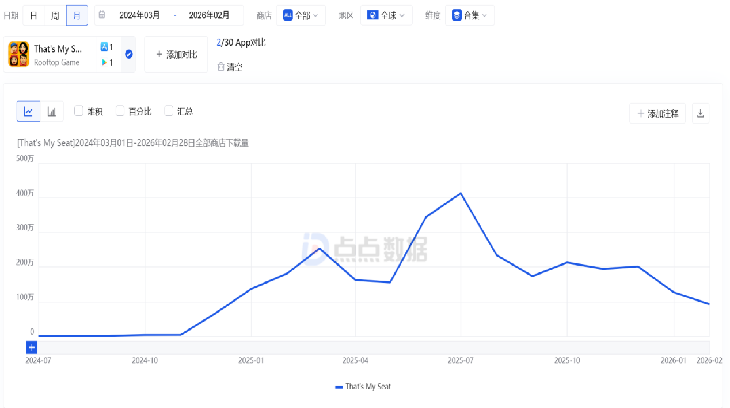Click the 添加注释 button
The height and width of the screenshot is (408, 730).
tap(657, 113)
